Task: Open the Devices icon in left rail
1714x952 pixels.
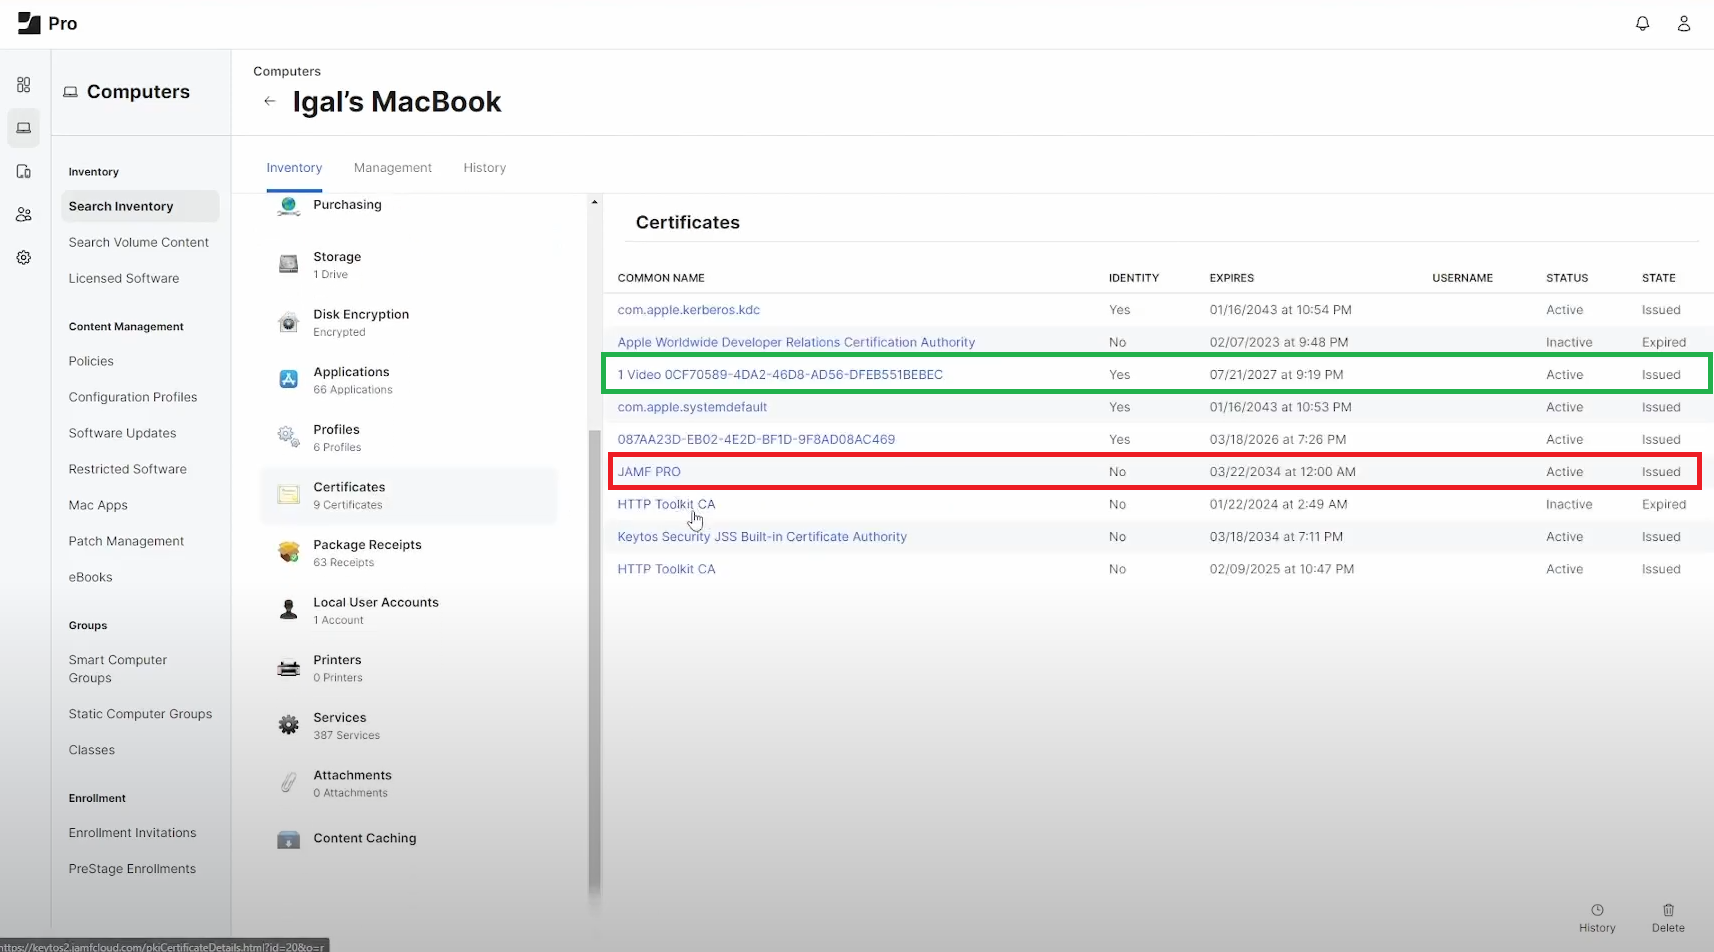Action: pyautogui.click(x=24, y=171)
